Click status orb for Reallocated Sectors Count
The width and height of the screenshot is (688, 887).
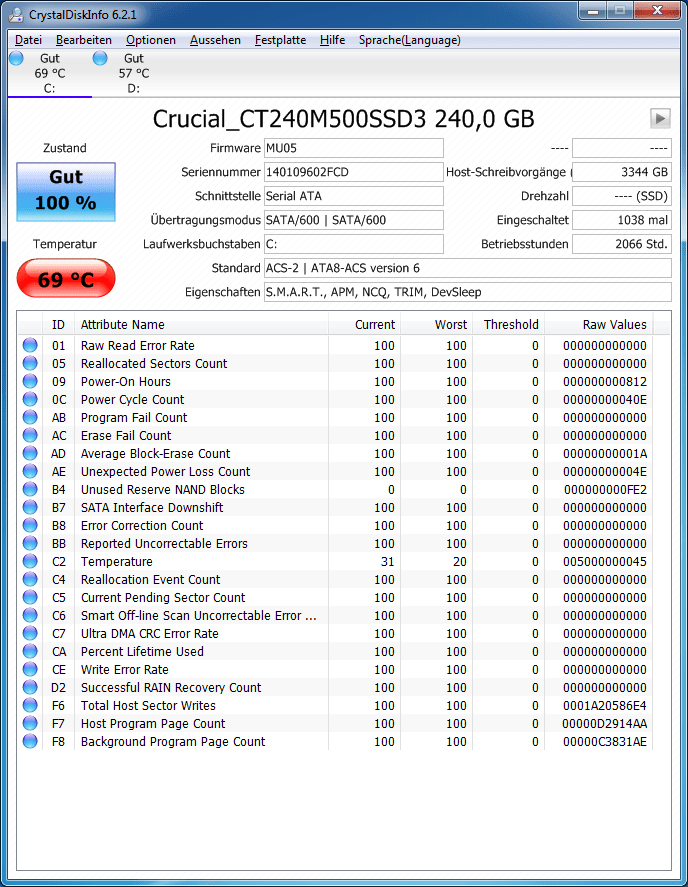pyautogui.click(x=30, y=363)
